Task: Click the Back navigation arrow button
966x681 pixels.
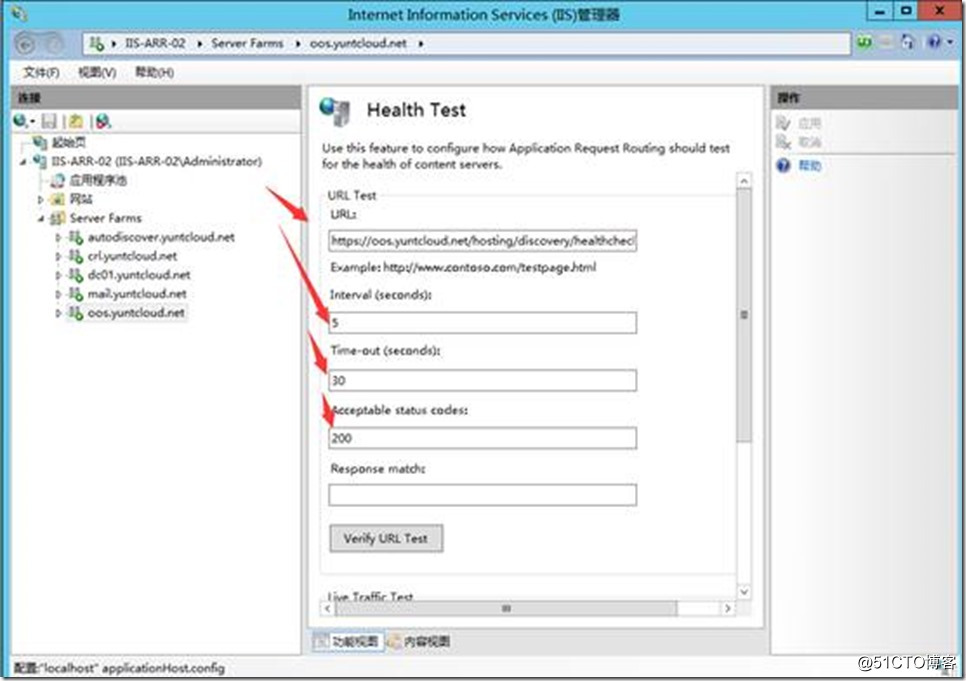Action: click(25, 44)
